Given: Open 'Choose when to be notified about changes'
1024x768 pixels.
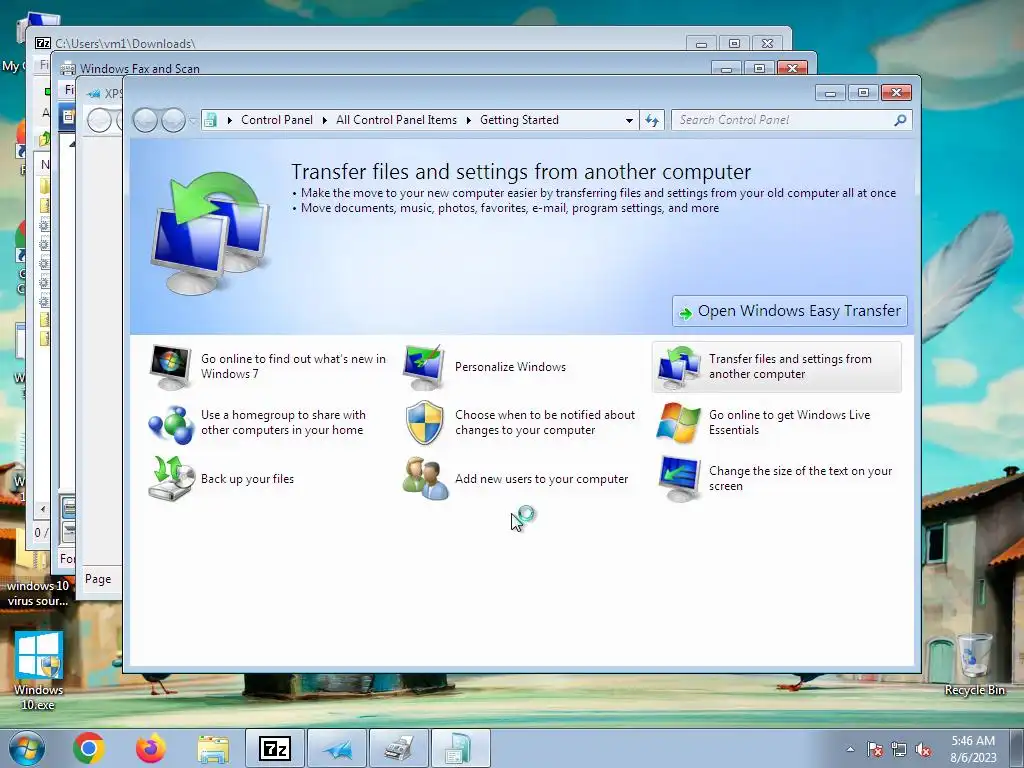Looking at the screenshot, I should (x=545, y=423).
